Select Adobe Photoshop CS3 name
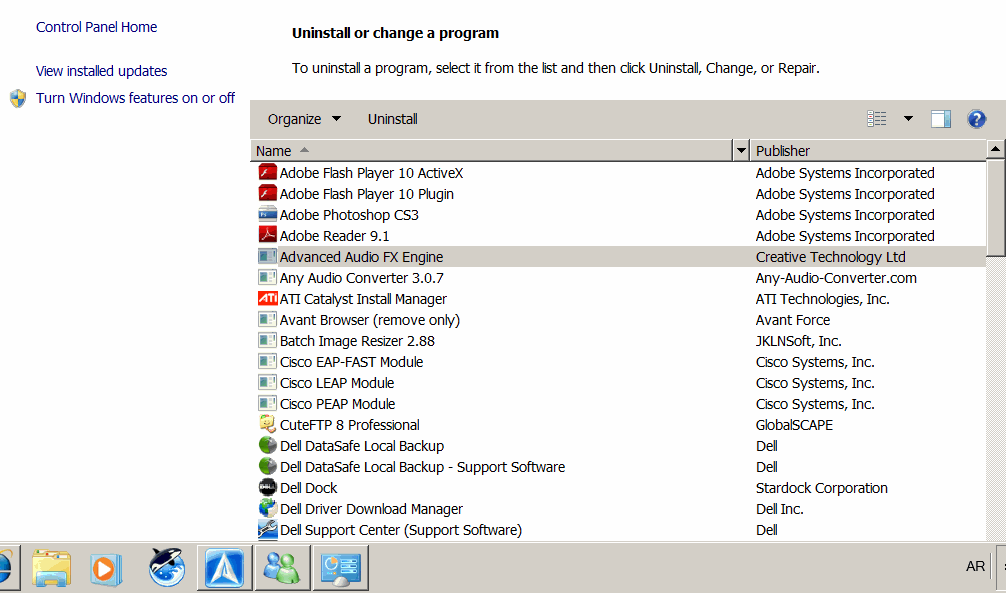Viewport: 1006px width, 593px height. click(x=349, y=215)
